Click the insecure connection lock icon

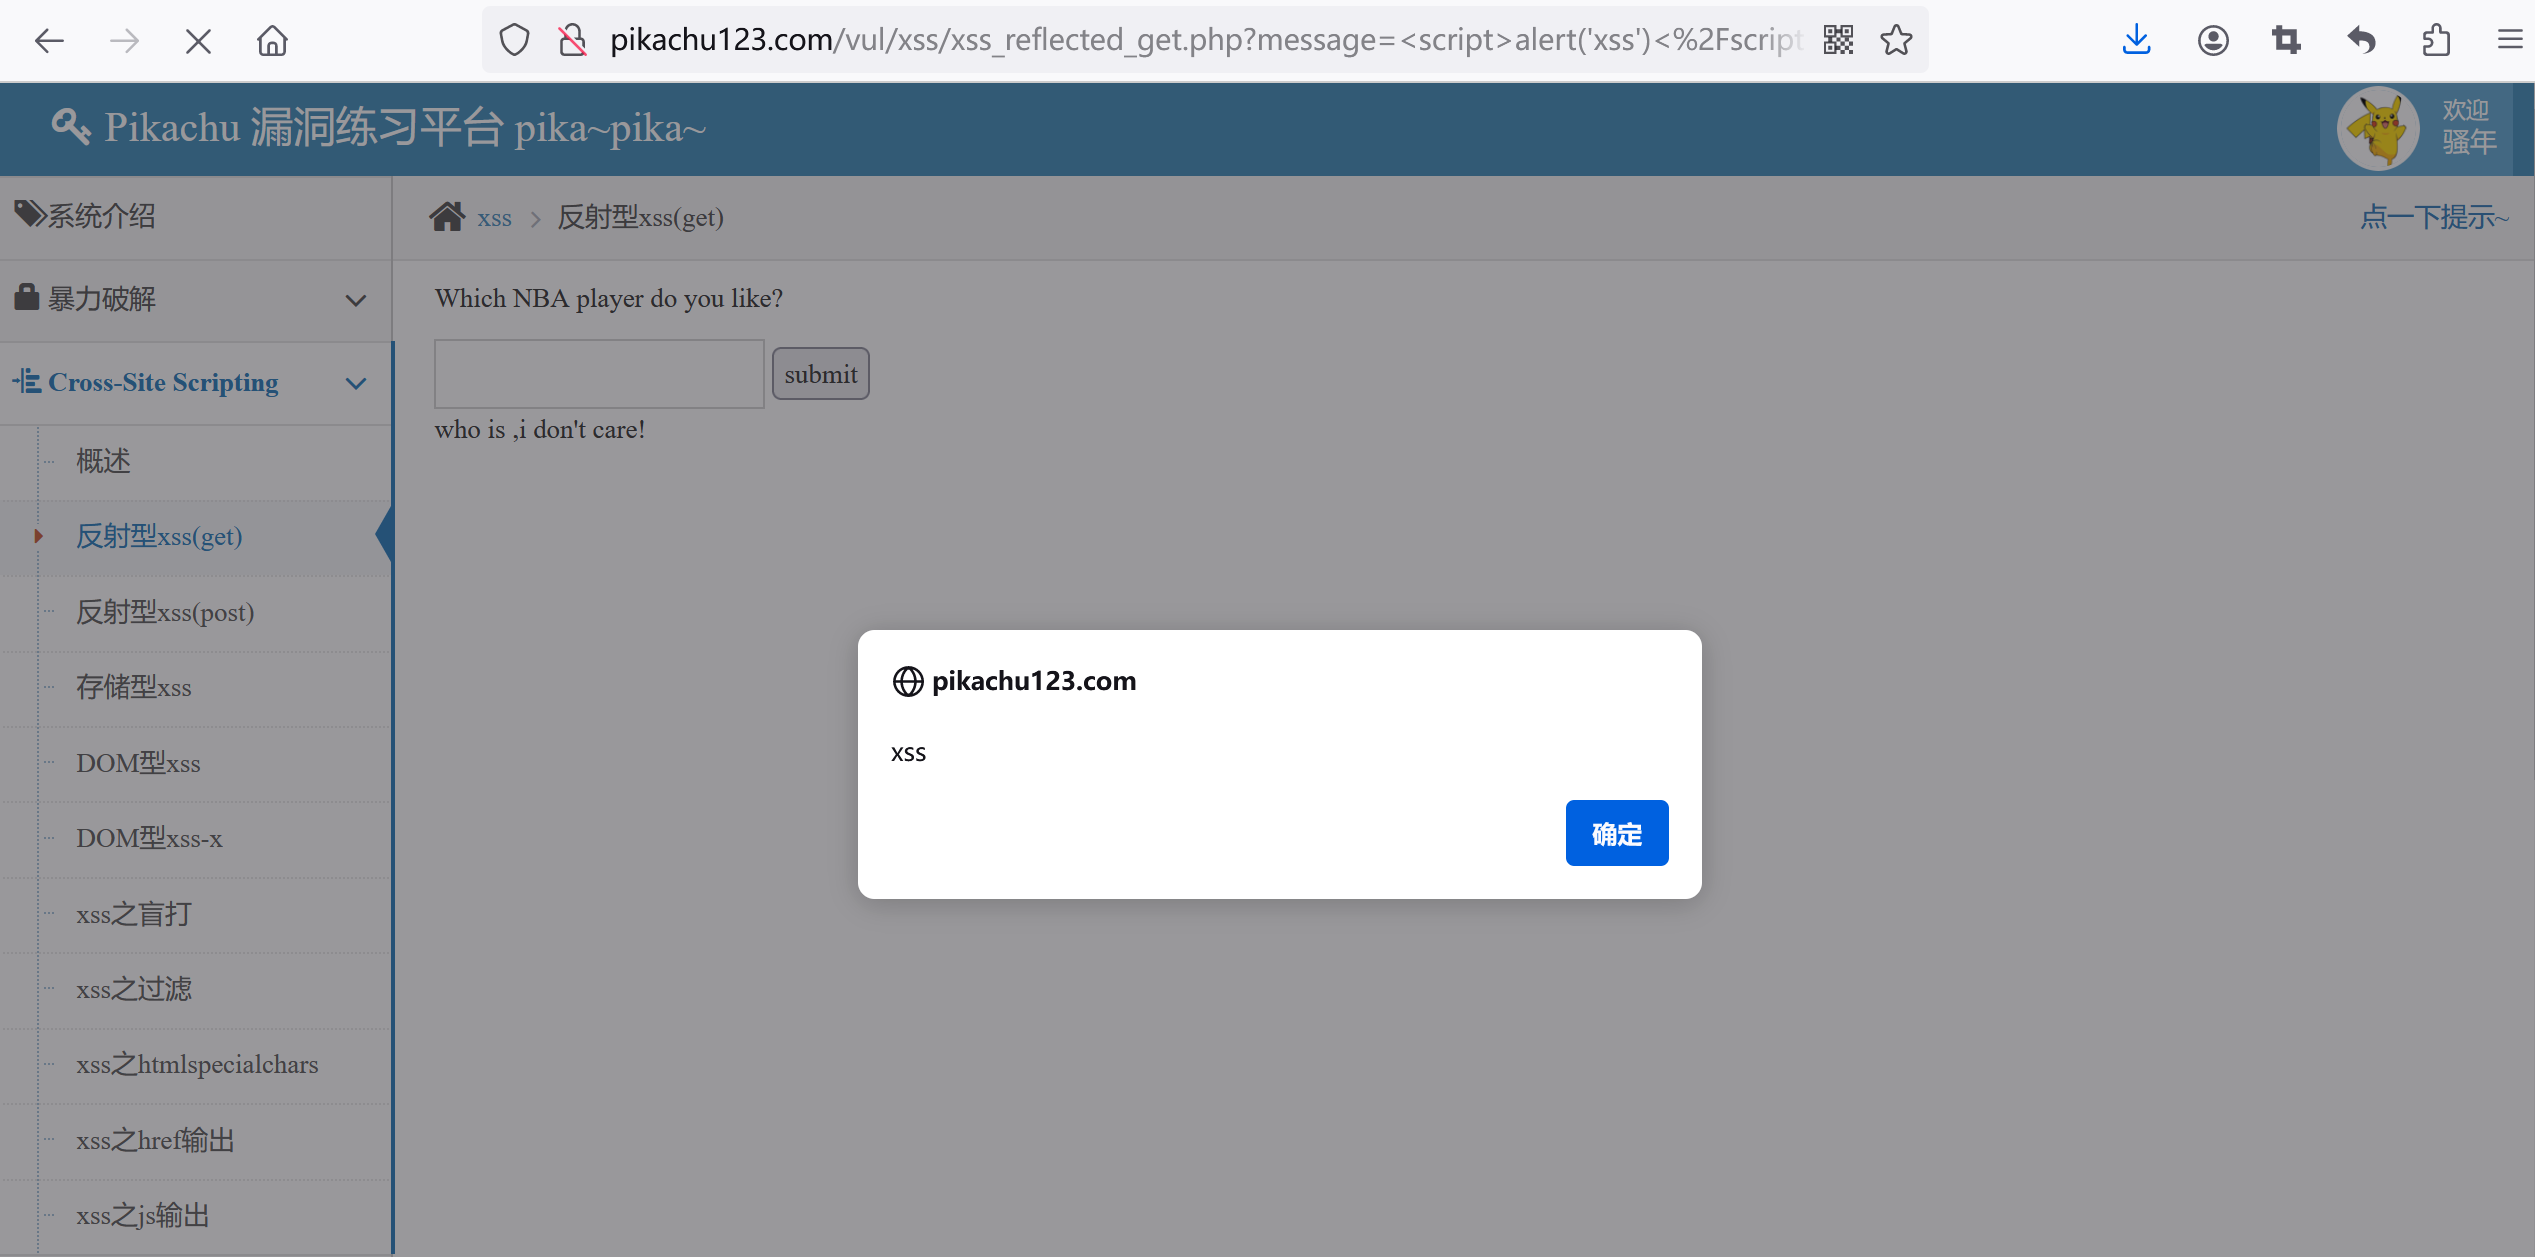point(572,40)
